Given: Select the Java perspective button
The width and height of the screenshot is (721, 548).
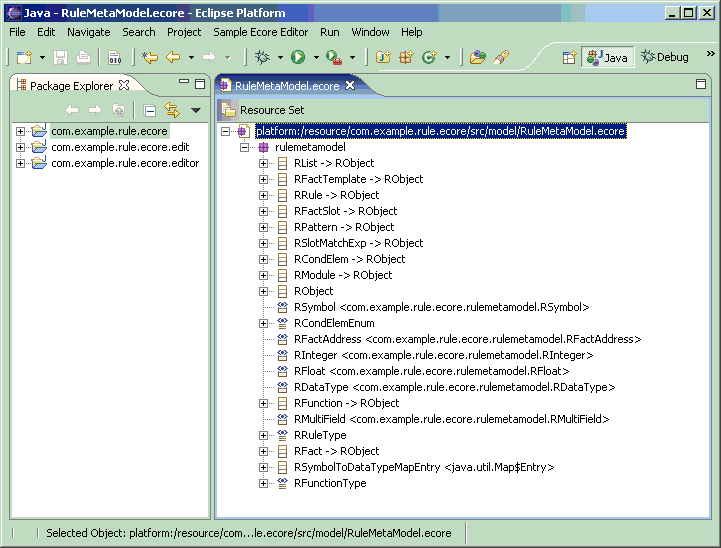Looking at the screenshot, I should tap(607, 58).
